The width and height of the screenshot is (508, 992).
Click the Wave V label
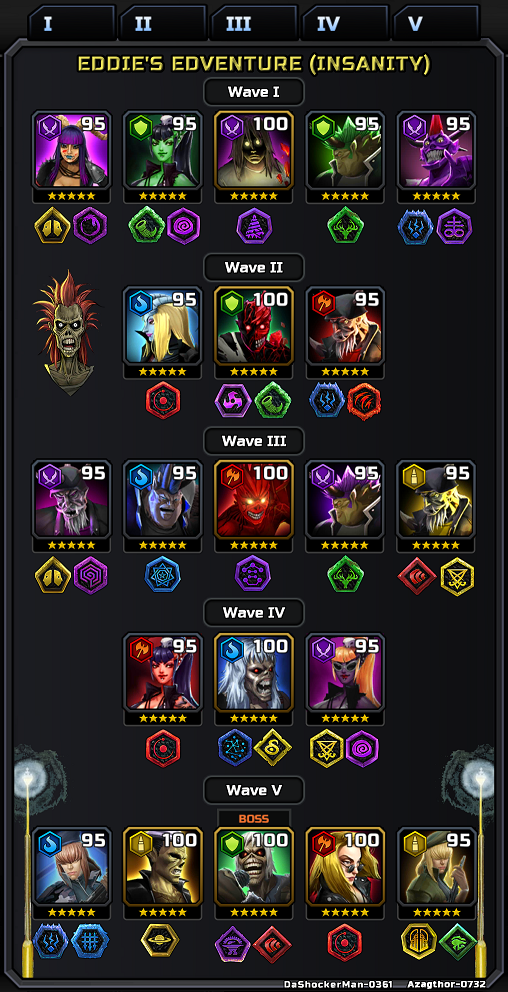[x=254, y=790]
